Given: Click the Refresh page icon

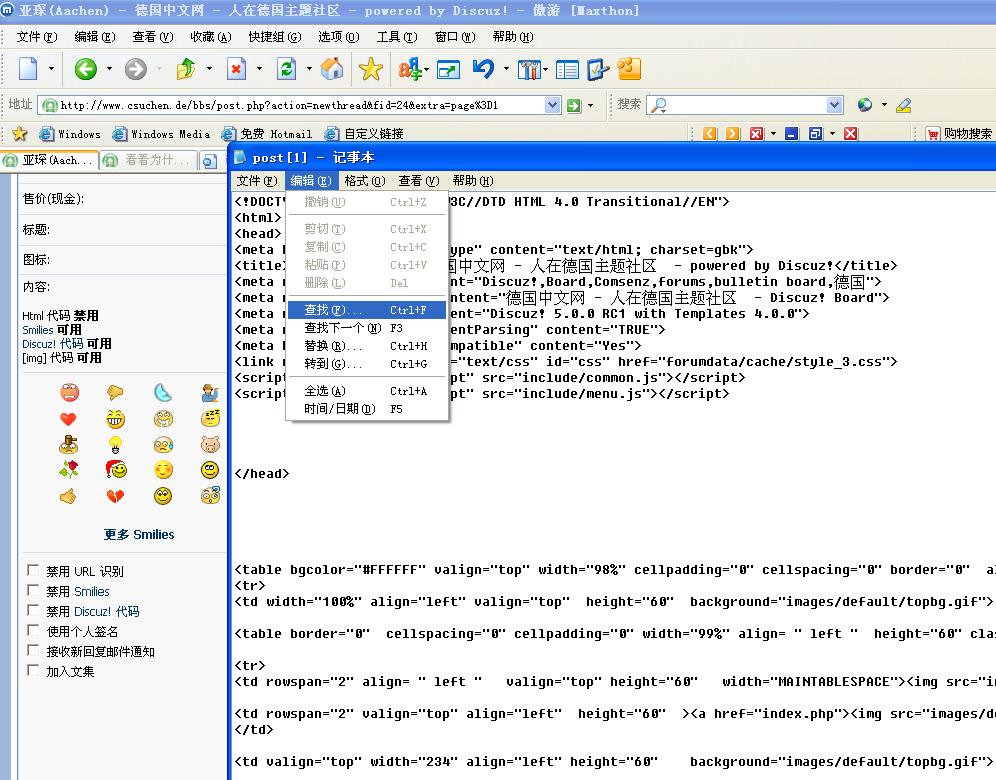Looking at the screenshot, I should coord(287,69).
